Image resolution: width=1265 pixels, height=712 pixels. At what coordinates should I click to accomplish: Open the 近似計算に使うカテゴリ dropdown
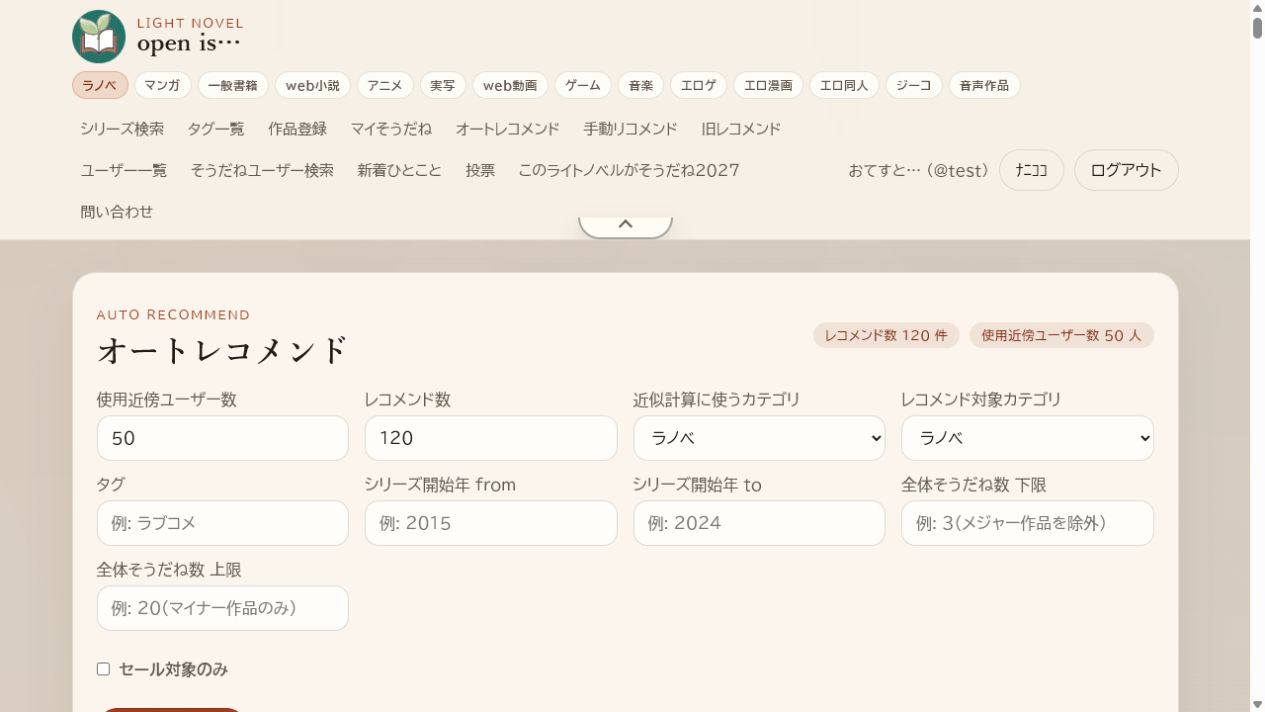(759, 438)
